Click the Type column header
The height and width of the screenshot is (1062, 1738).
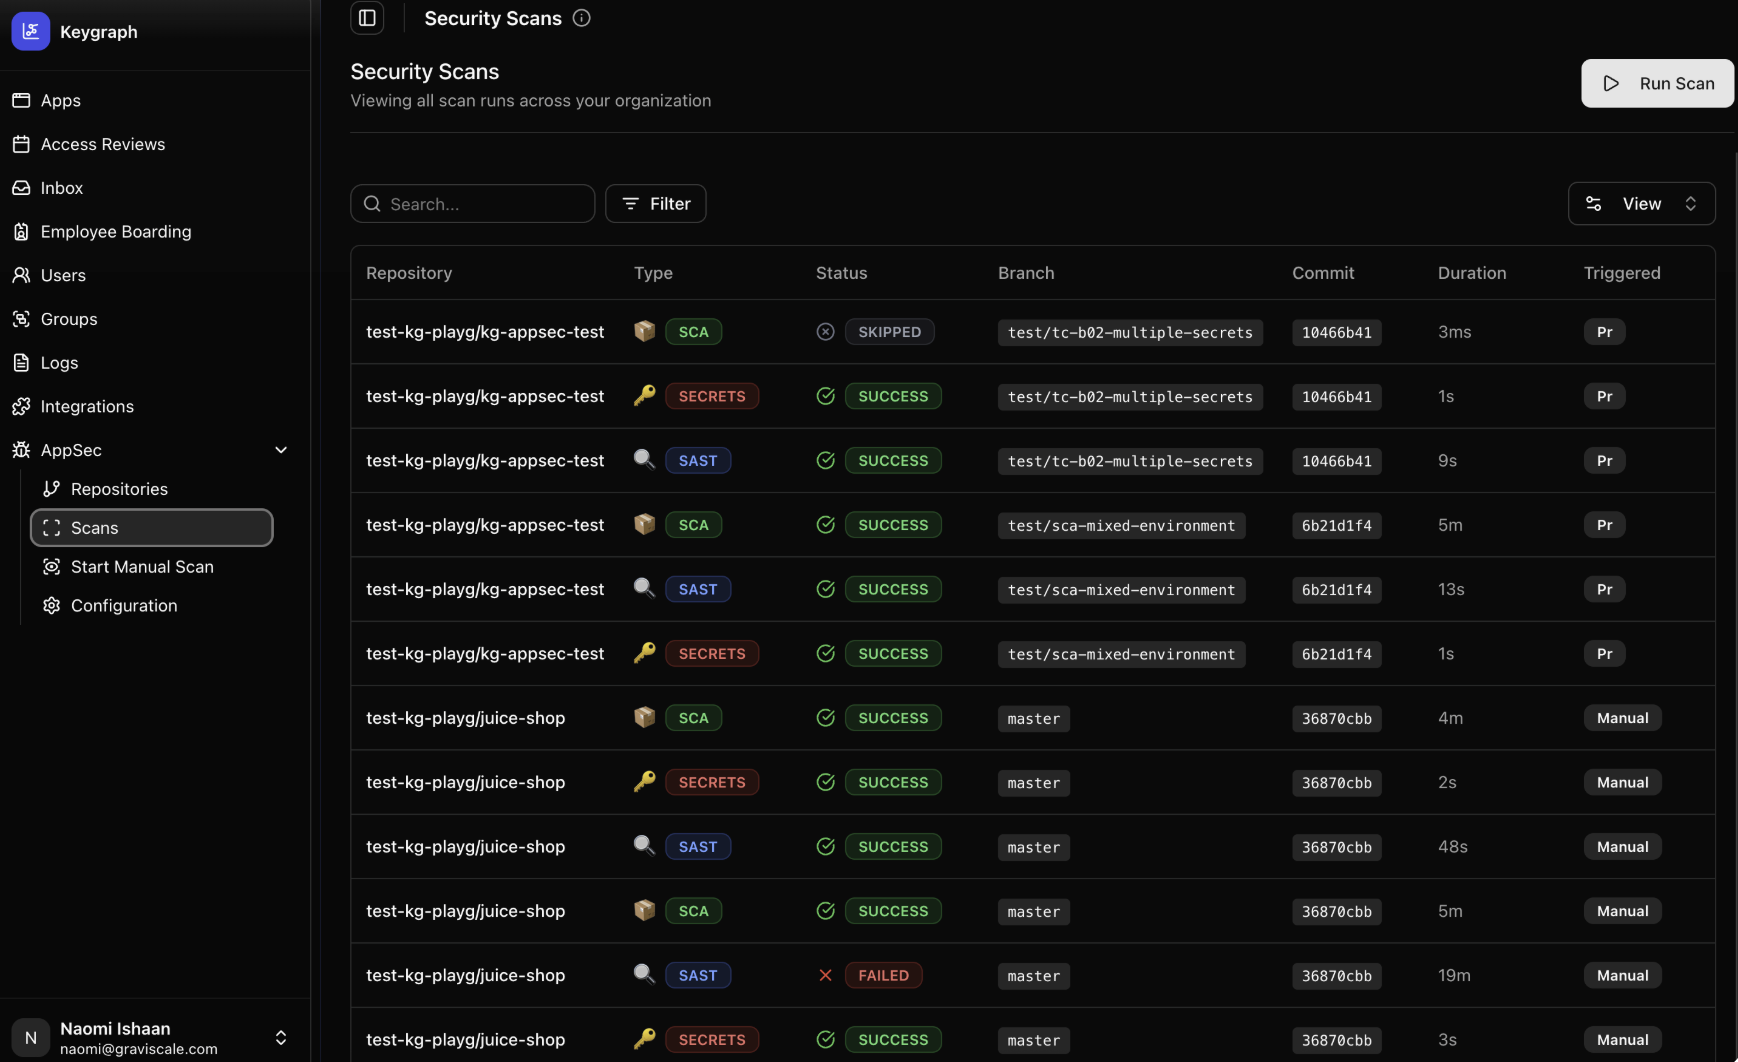(653, 273)
